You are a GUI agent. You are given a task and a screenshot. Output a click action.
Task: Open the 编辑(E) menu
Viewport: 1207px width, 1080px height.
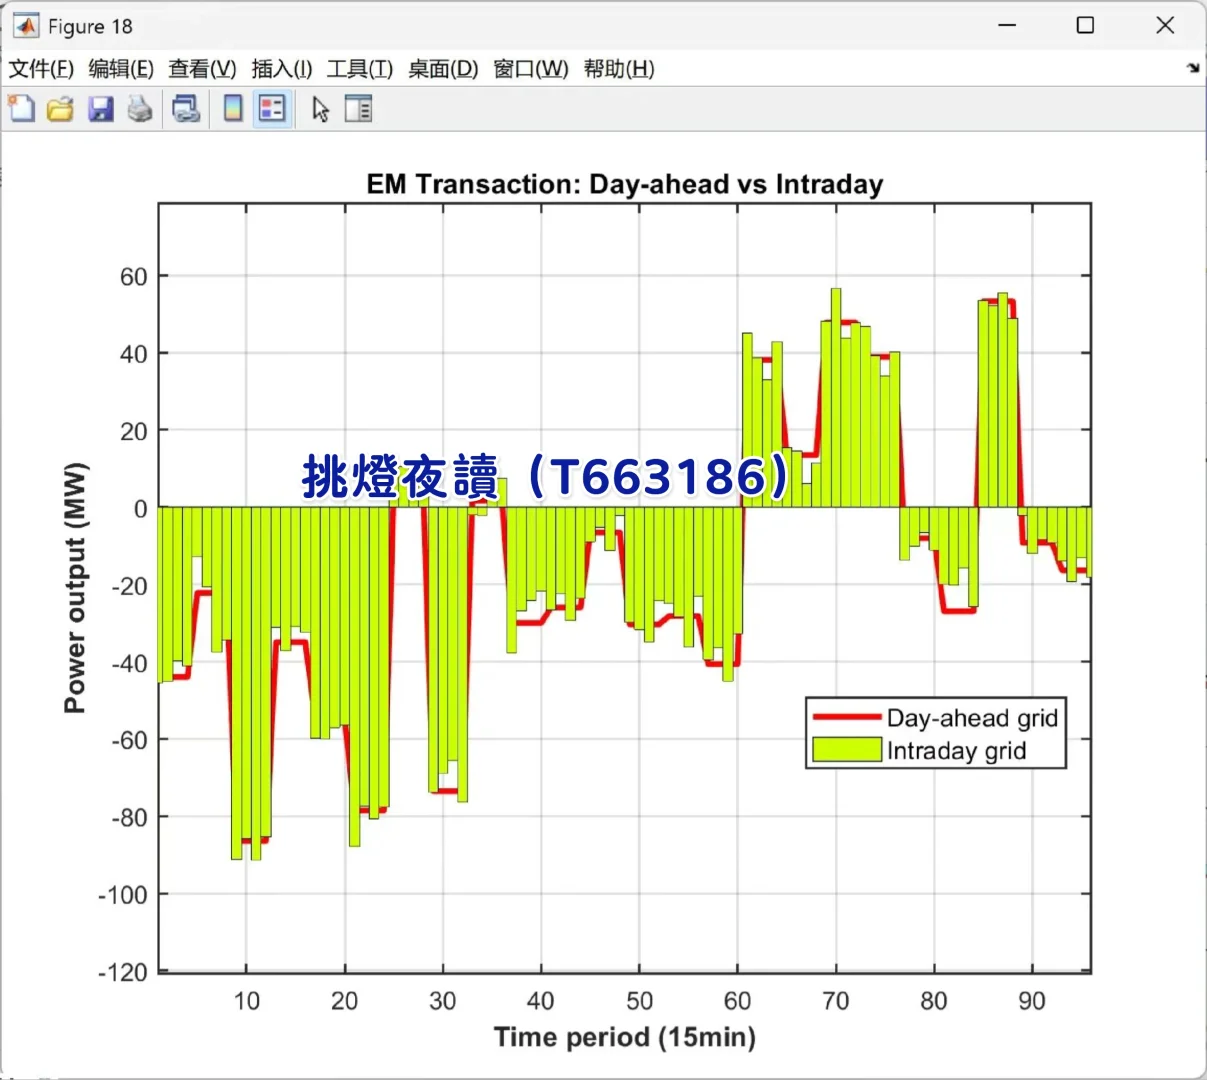point(121,68)
